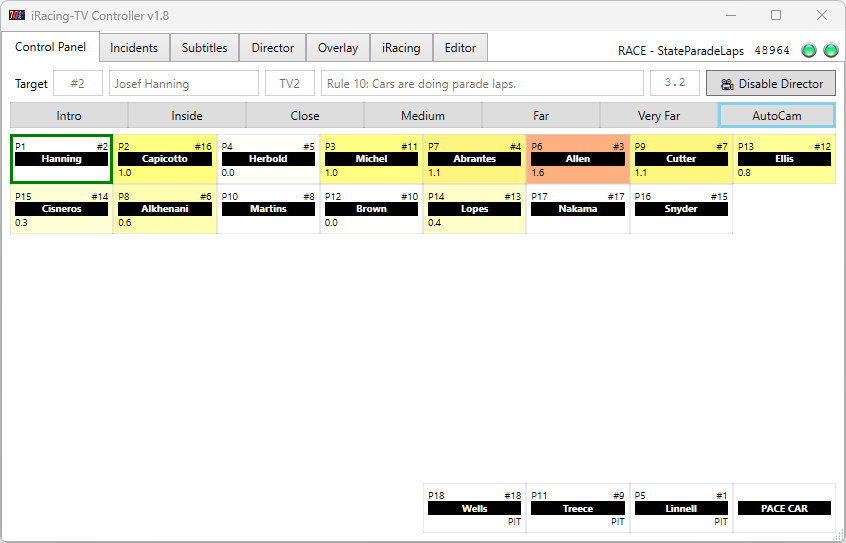
Task: Select the Very Far camera option
Action: [x=659, y=116]
